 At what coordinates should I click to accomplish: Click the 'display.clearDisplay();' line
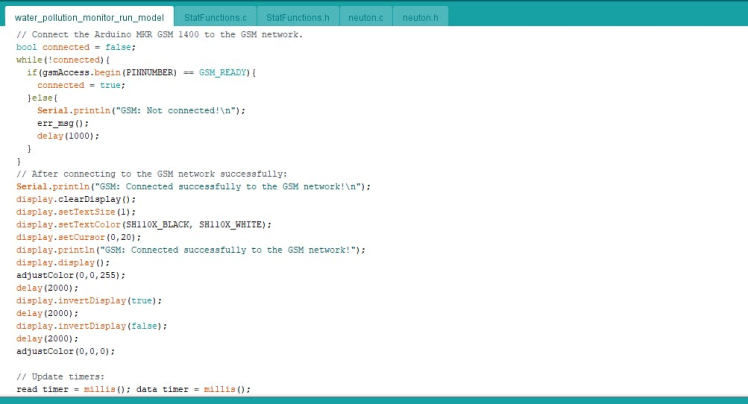(76, 199)
